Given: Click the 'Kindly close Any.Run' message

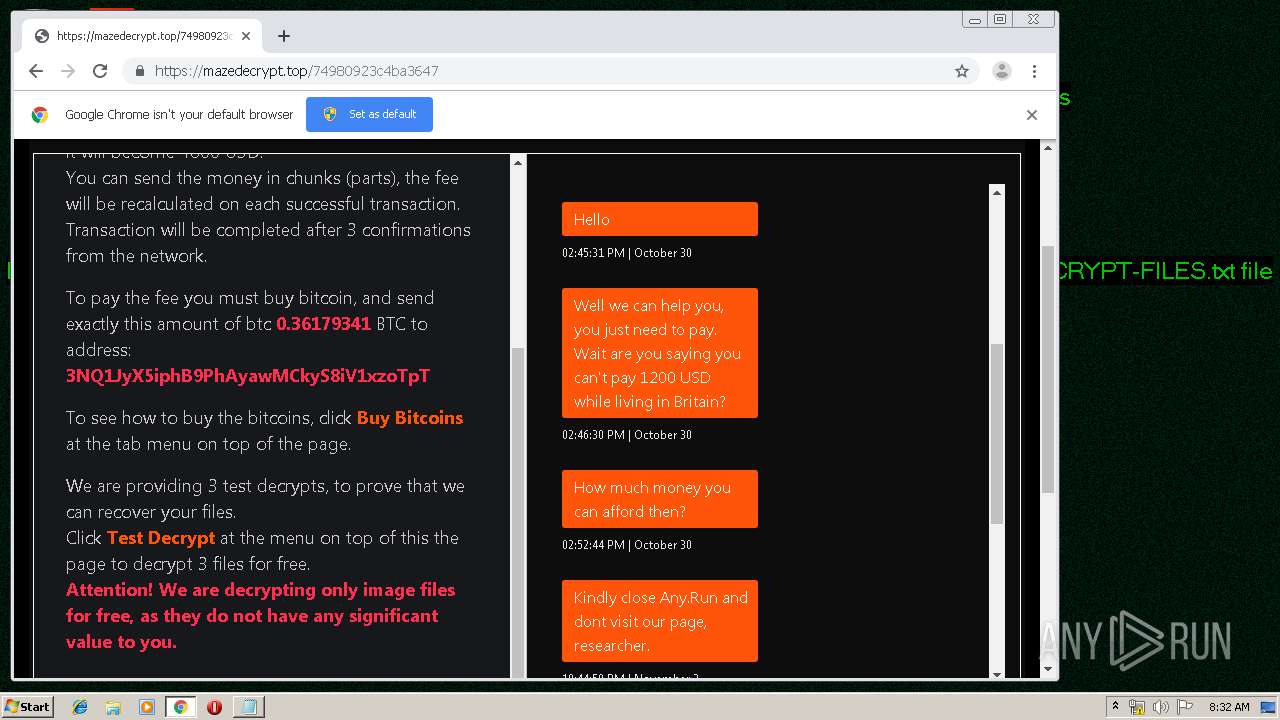Looking at the screenshot, I should click(x=660, y=621).
